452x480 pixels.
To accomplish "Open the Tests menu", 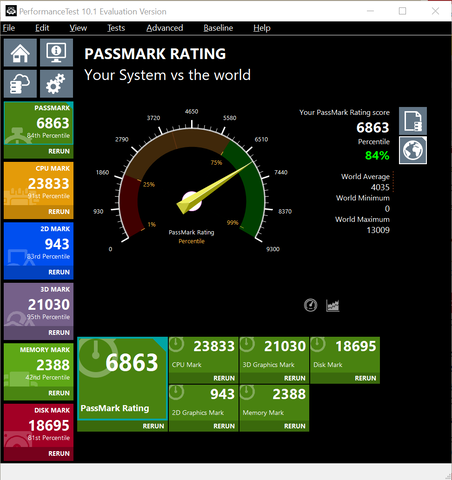I will click(x=116, y=28).
